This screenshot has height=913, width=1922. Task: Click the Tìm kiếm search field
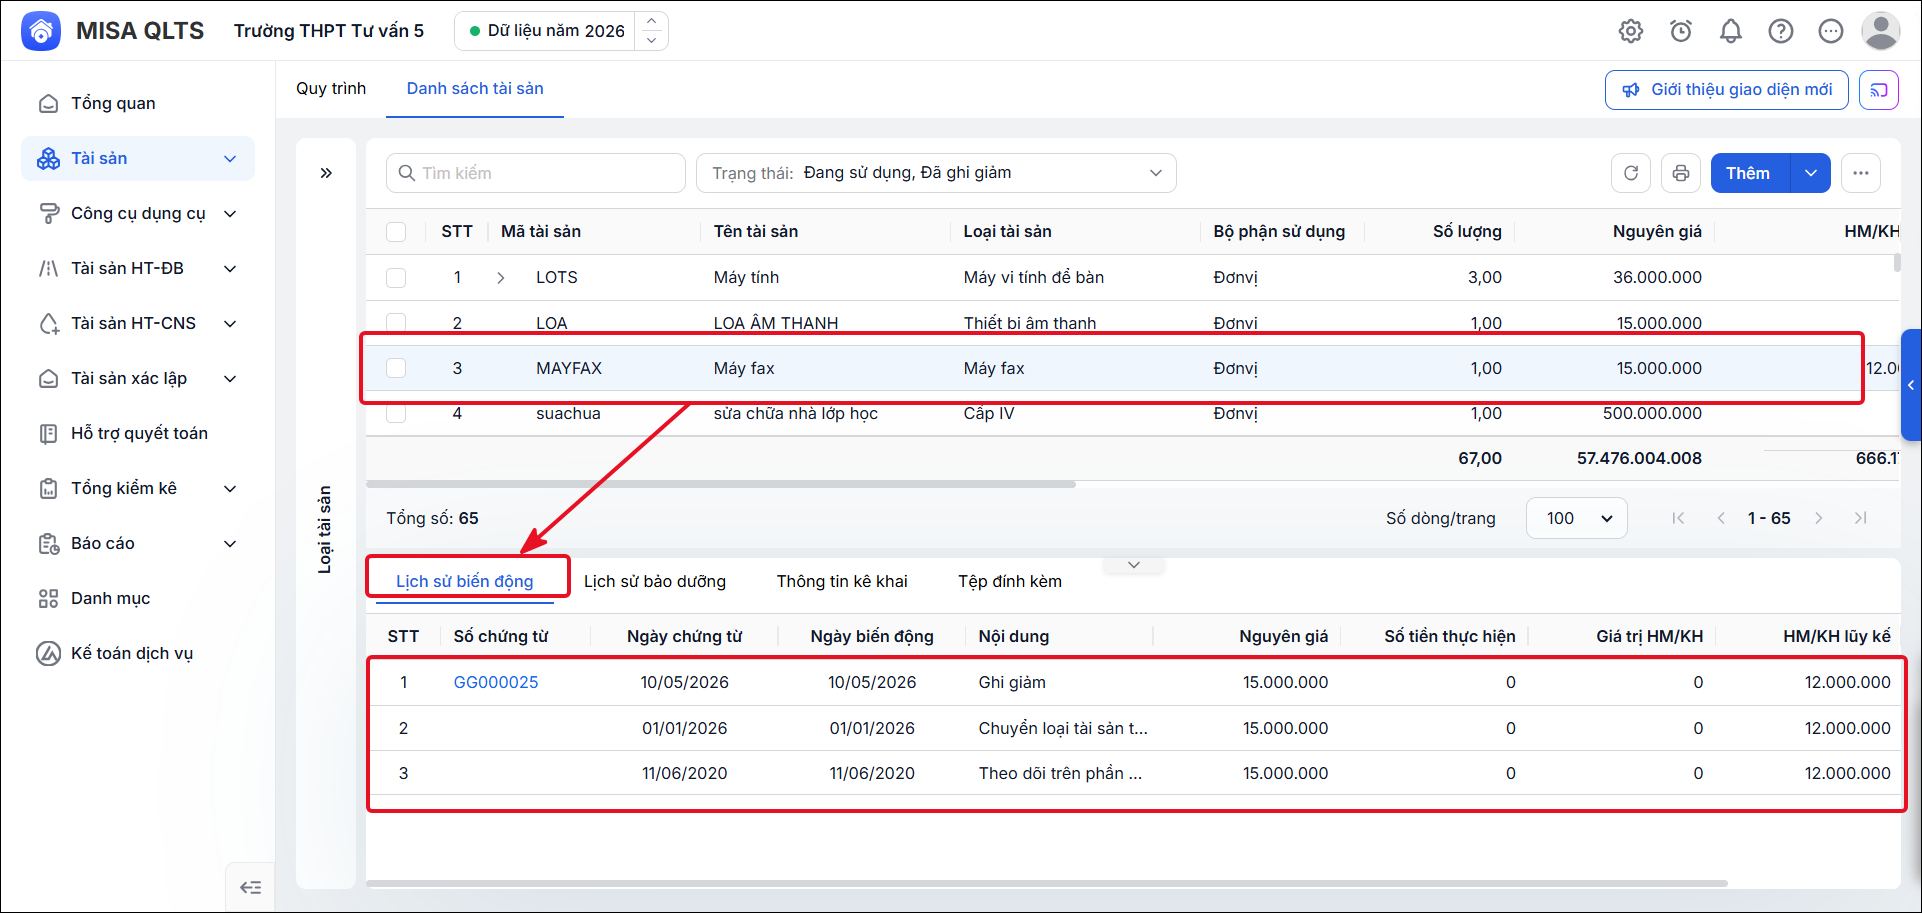[536, 173]
